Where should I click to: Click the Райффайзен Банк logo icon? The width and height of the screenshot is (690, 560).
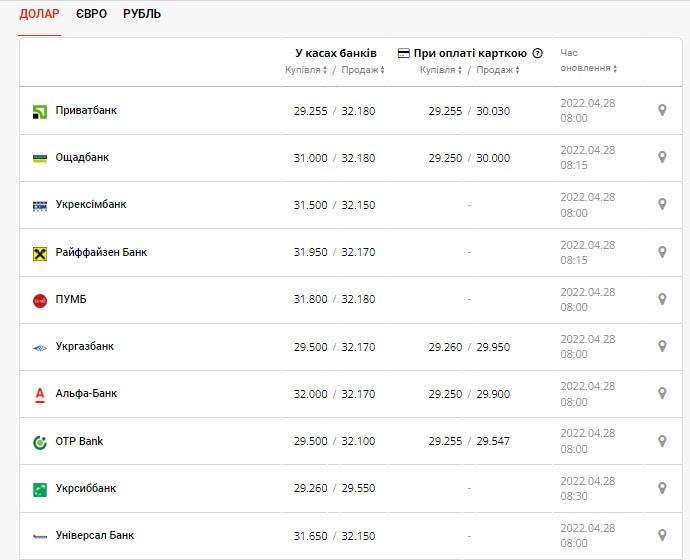[40, 253]
